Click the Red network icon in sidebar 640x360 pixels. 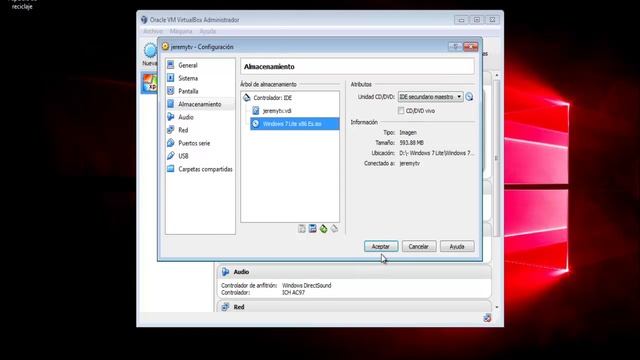171,130
